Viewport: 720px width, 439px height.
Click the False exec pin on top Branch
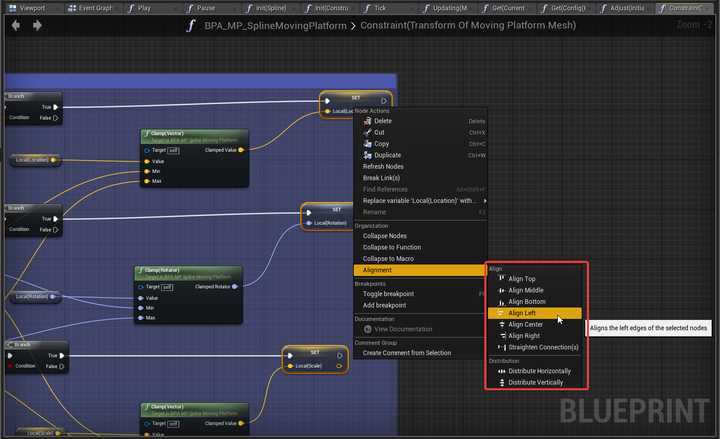[56, 118]
